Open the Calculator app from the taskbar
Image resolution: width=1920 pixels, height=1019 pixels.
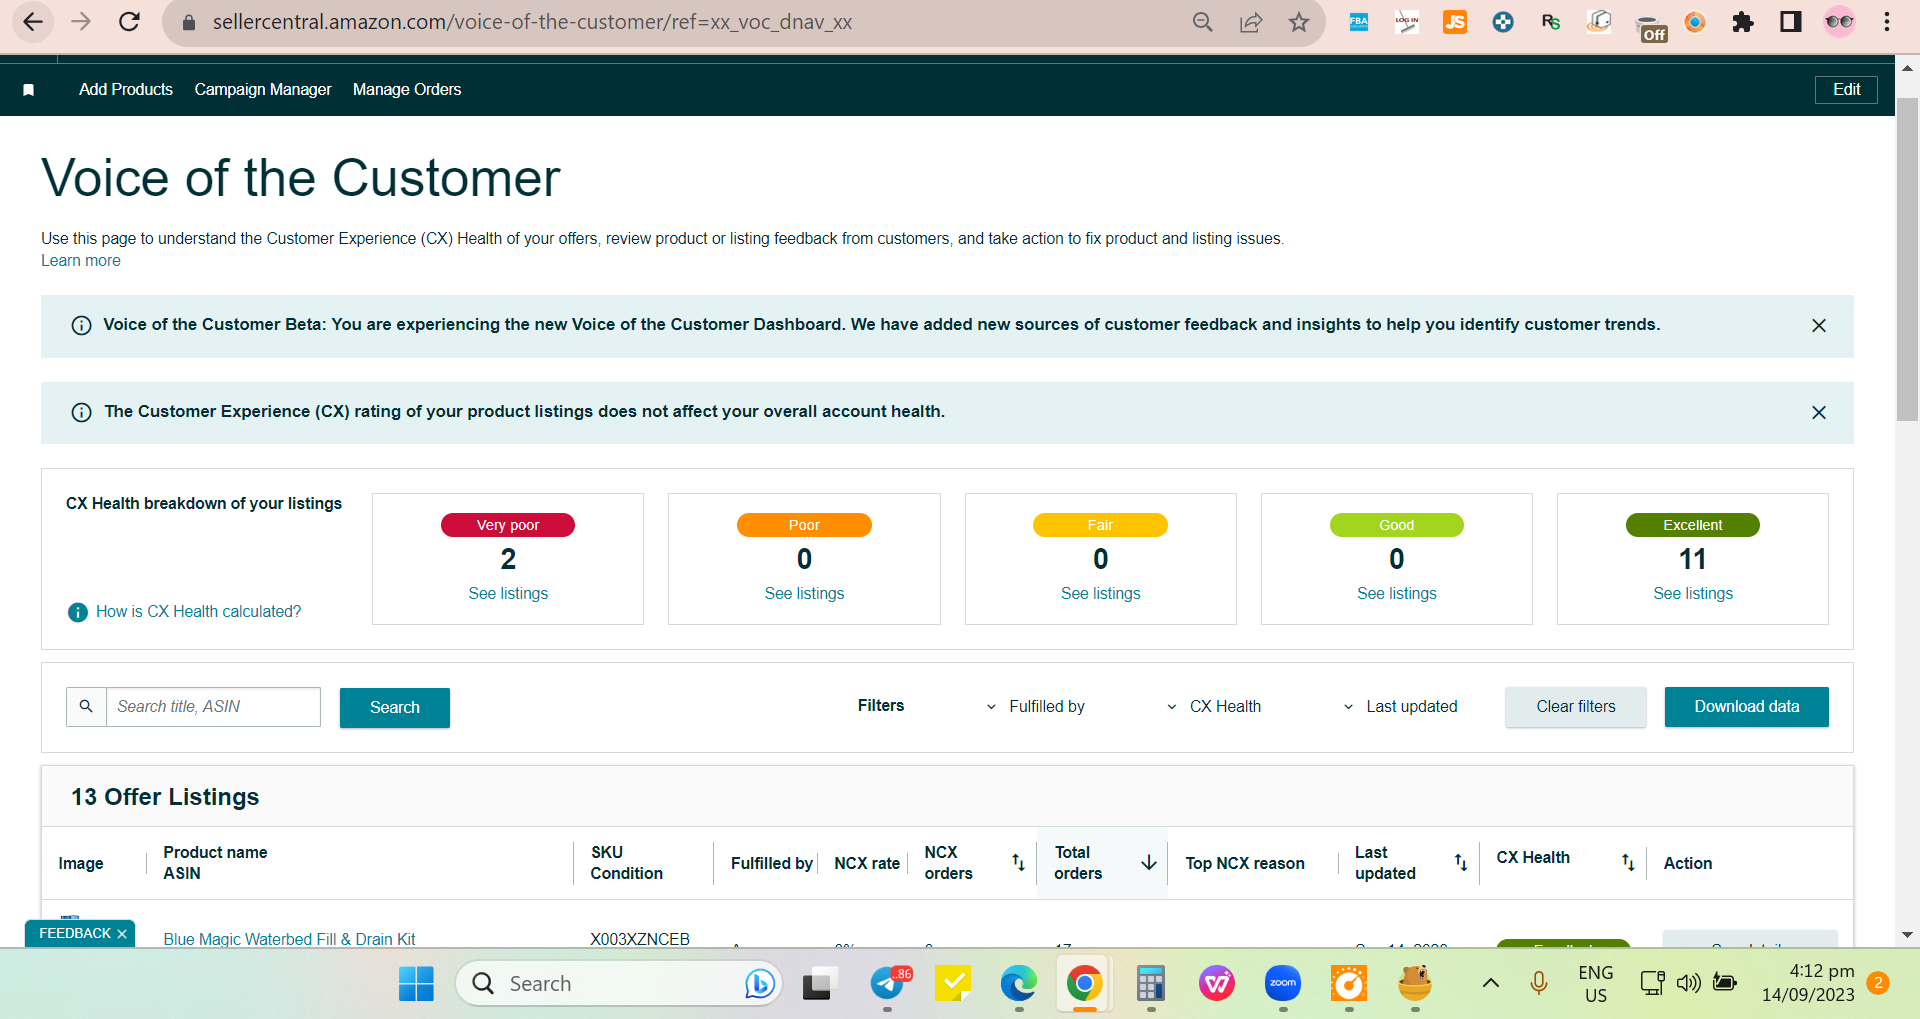tap(1151, 984)
